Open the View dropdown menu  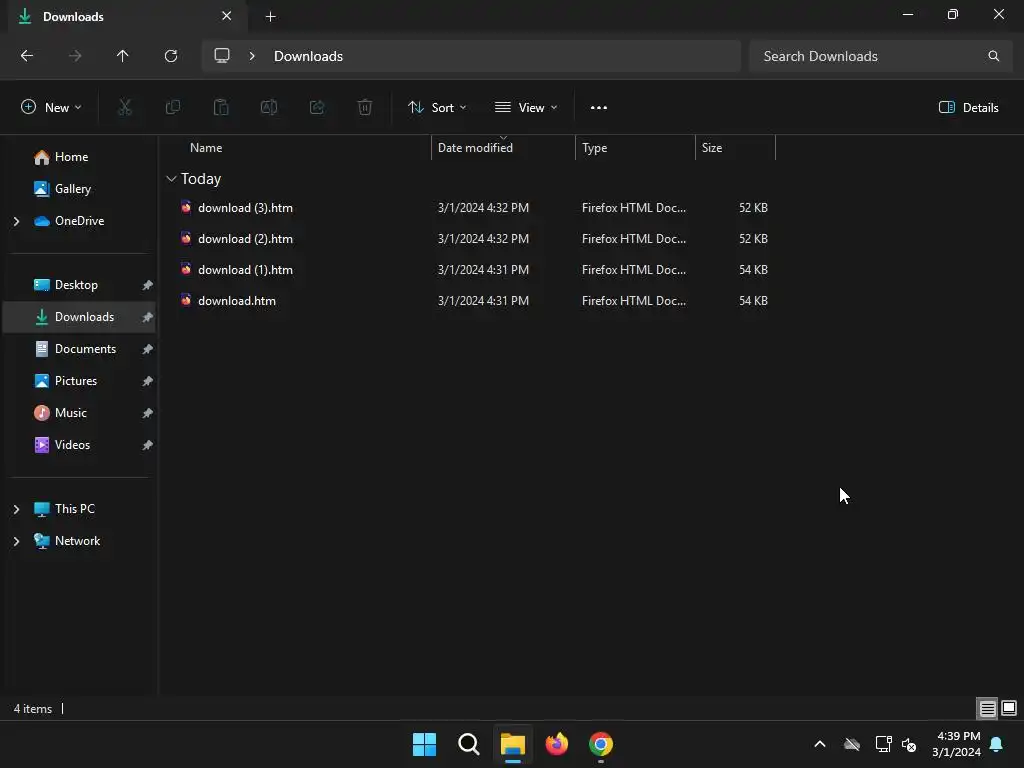(526, 108)
